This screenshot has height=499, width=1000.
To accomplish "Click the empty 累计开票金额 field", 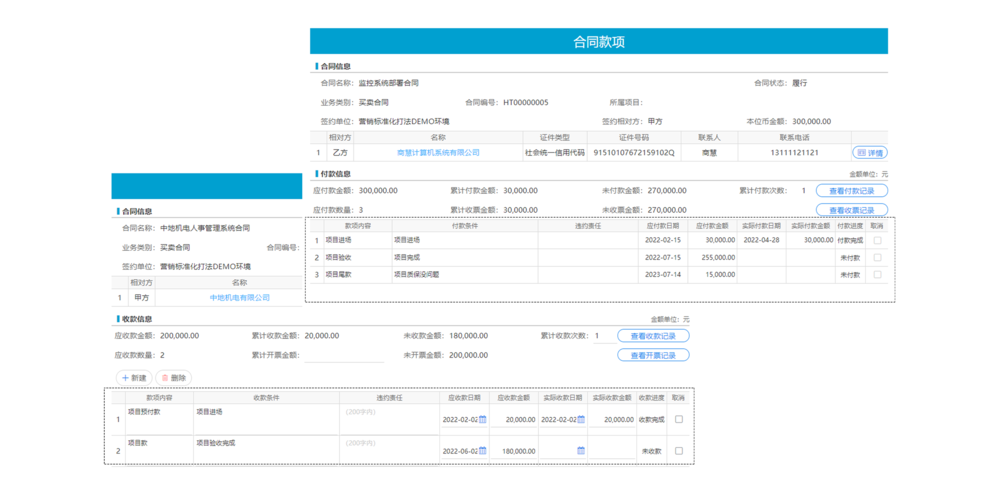I will [x=344, y=355].
